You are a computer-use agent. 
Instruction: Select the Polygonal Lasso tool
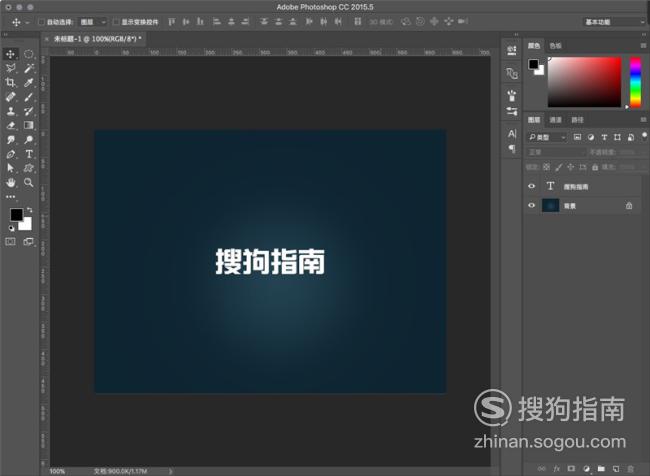11,68
